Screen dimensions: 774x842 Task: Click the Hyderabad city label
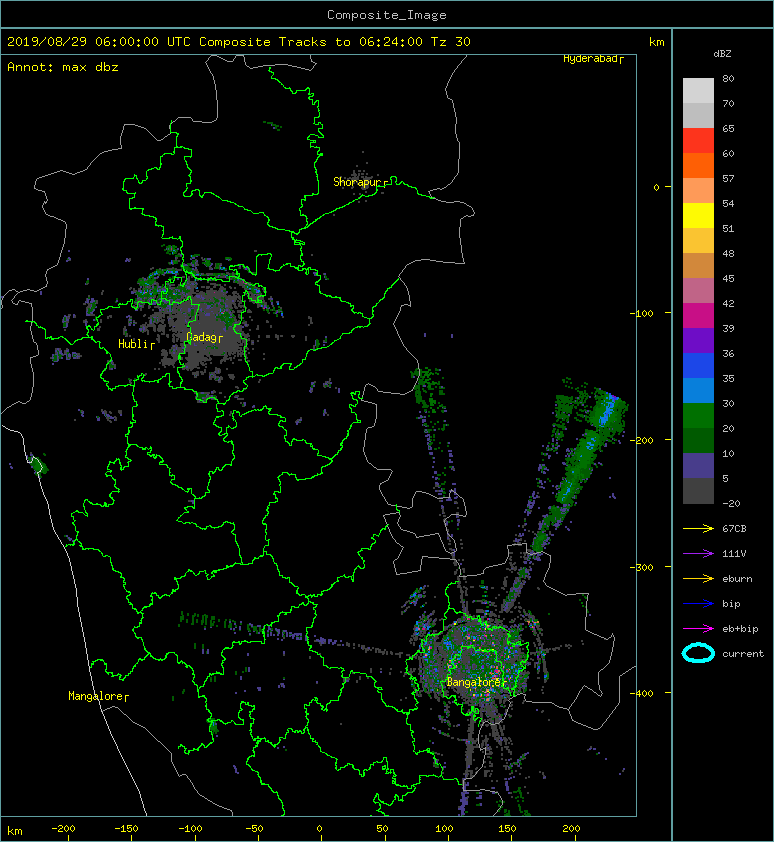coord(593,59)
